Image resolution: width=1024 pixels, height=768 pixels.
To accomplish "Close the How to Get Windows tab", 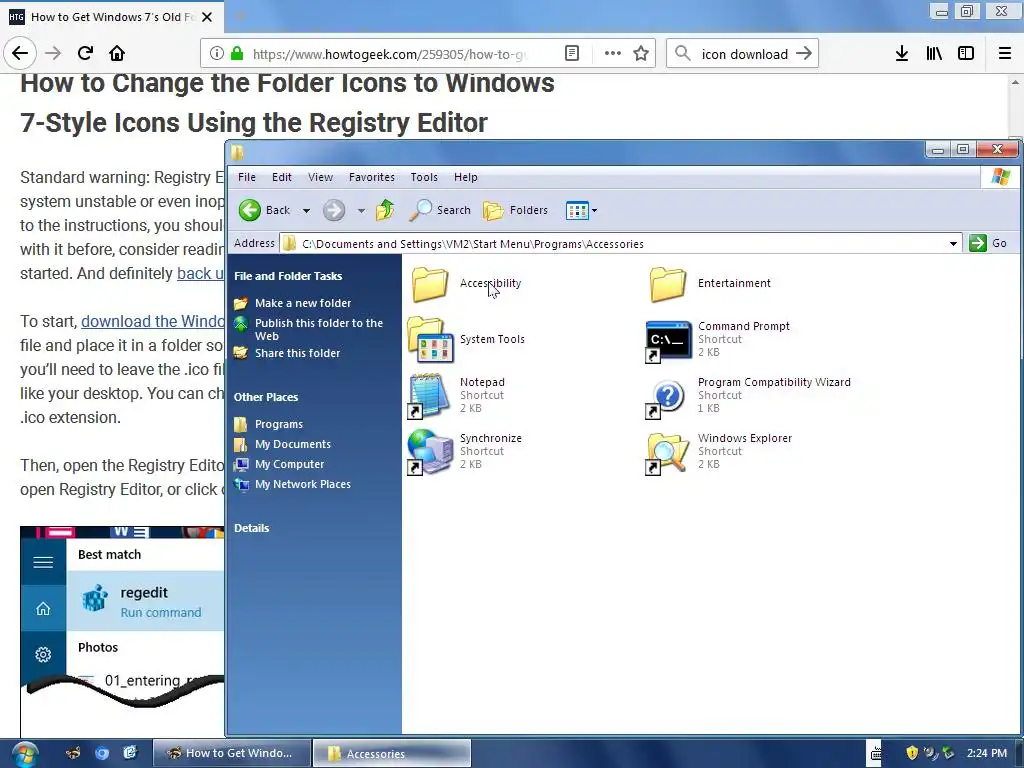I will click(207, 17).
